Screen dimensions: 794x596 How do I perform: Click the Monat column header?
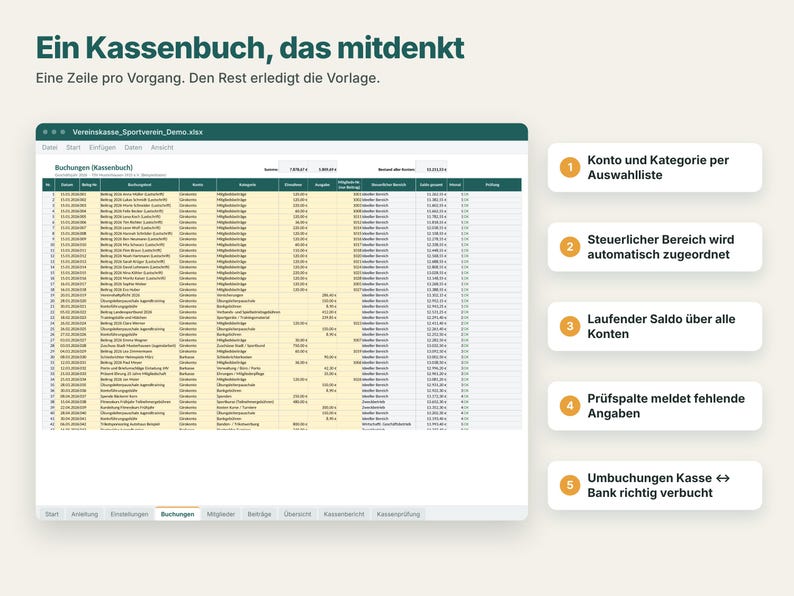(455, 185)
